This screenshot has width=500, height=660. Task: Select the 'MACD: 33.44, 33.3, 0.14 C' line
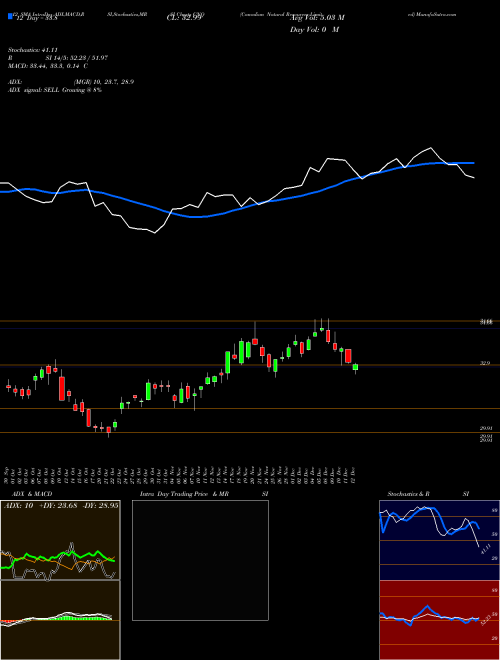pyautogui.click(x=48, y=66)
